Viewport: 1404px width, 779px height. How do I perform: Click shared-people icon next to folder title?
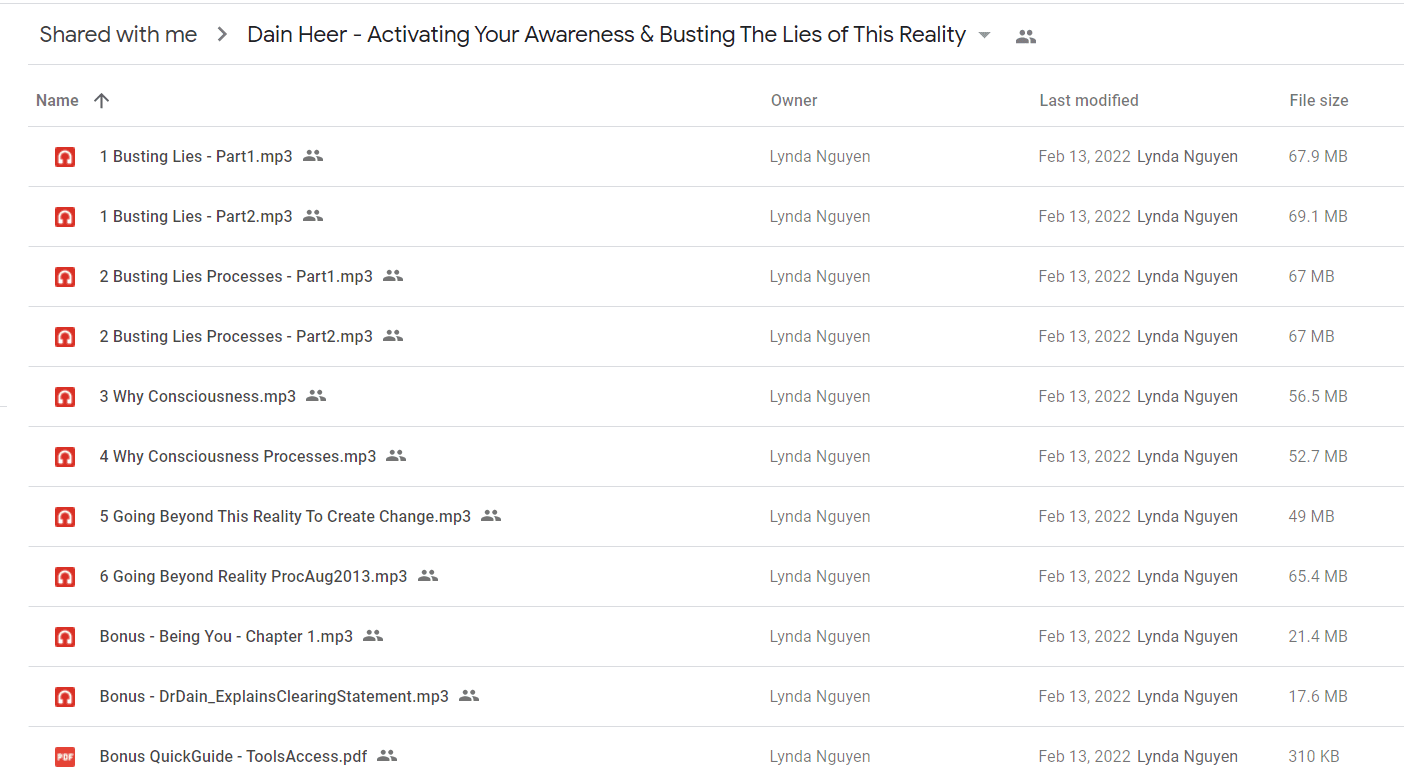tap(1026, 37)
